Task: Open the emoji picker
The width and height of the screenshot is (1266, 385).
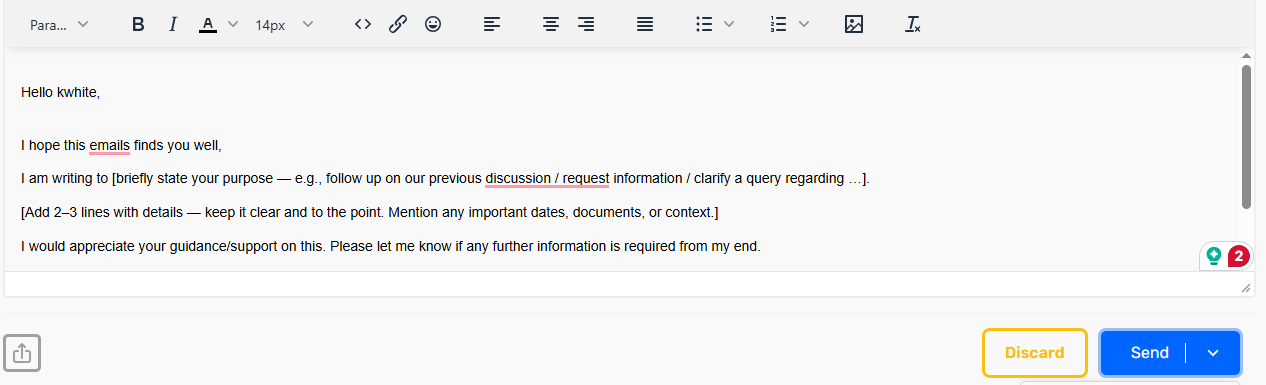Action: point(432,25)
